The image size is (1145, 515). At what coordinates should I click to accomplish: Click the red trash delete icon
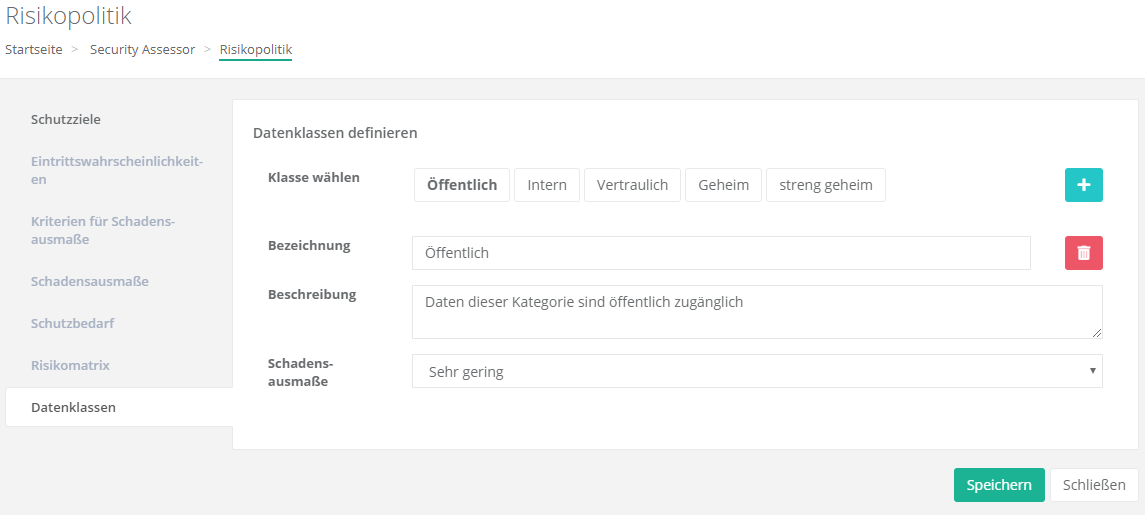point(1083,253)
